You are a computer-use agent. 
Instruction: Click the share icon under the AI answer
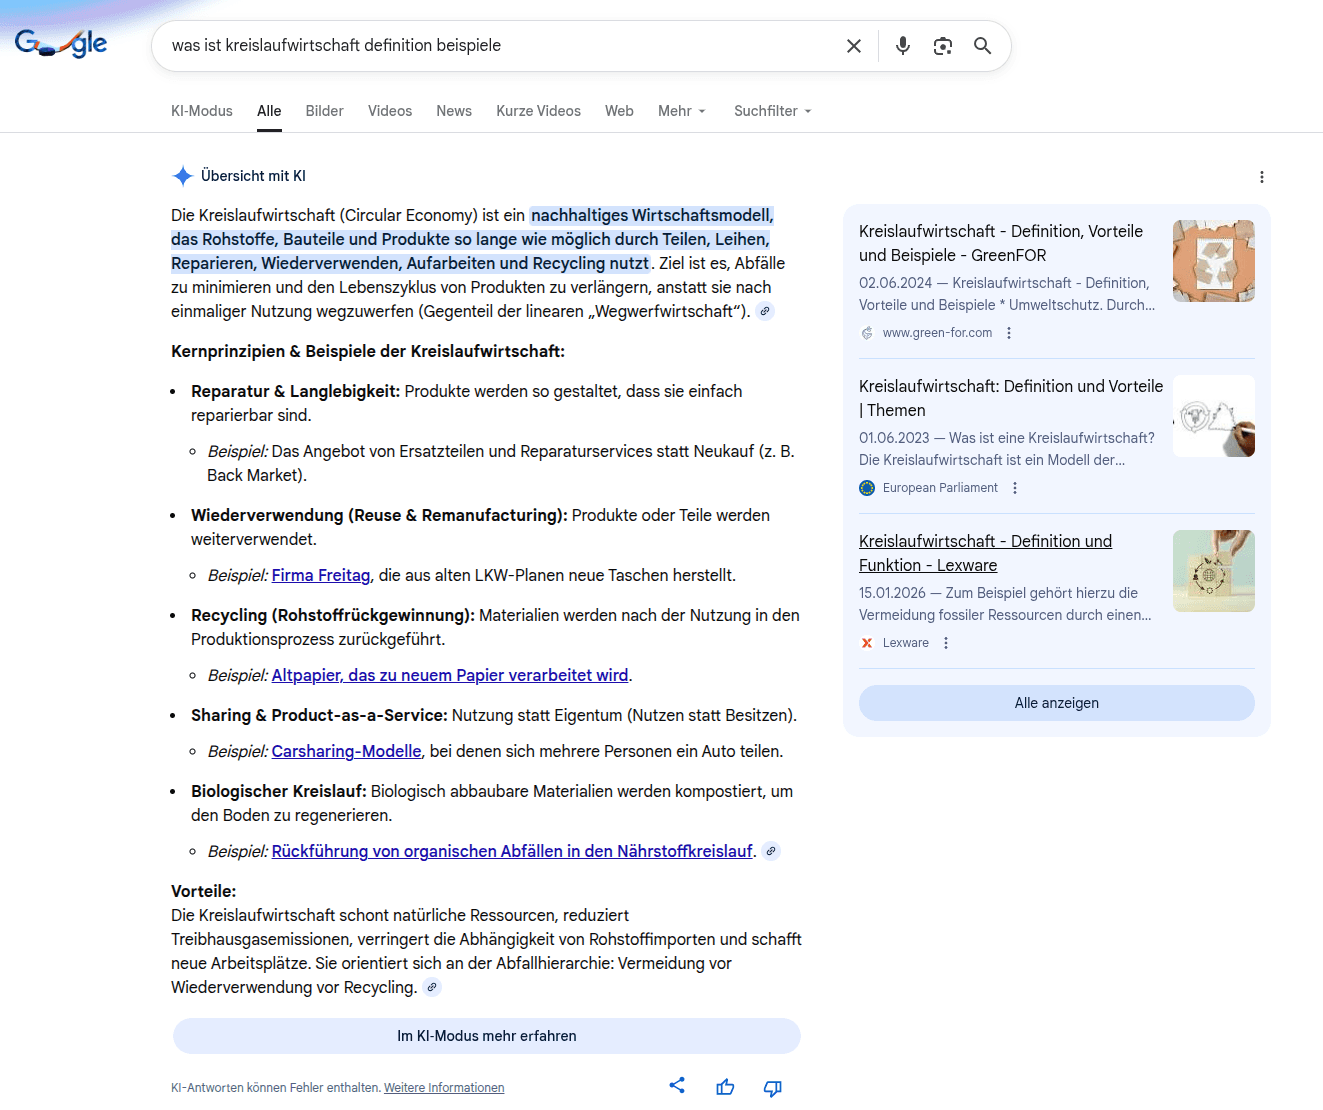click(x=677, y=1086)
